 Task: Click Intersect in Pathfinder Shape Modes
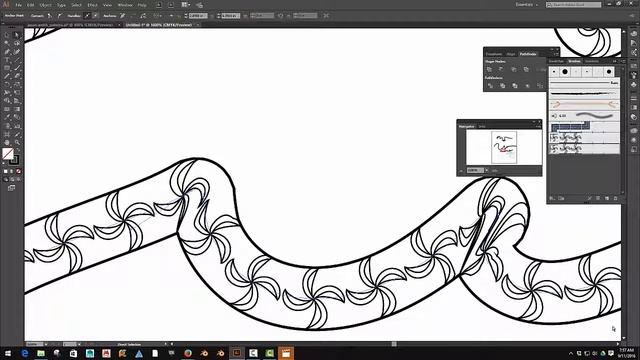[514, 69]
